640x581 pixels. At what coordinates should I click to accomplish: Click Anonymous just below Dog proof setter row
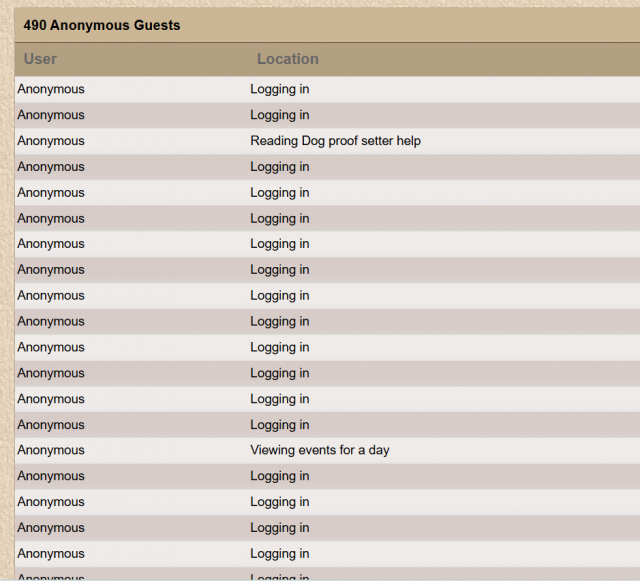(51, 167)
